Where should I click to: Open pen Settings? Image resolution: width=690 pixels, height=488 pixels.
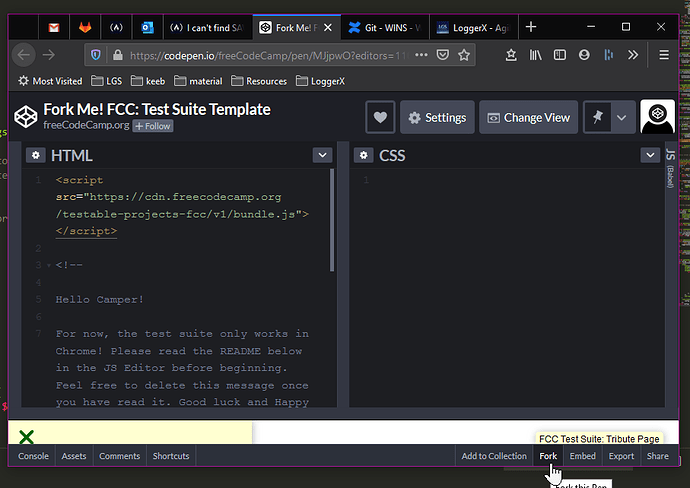[437, 117]
